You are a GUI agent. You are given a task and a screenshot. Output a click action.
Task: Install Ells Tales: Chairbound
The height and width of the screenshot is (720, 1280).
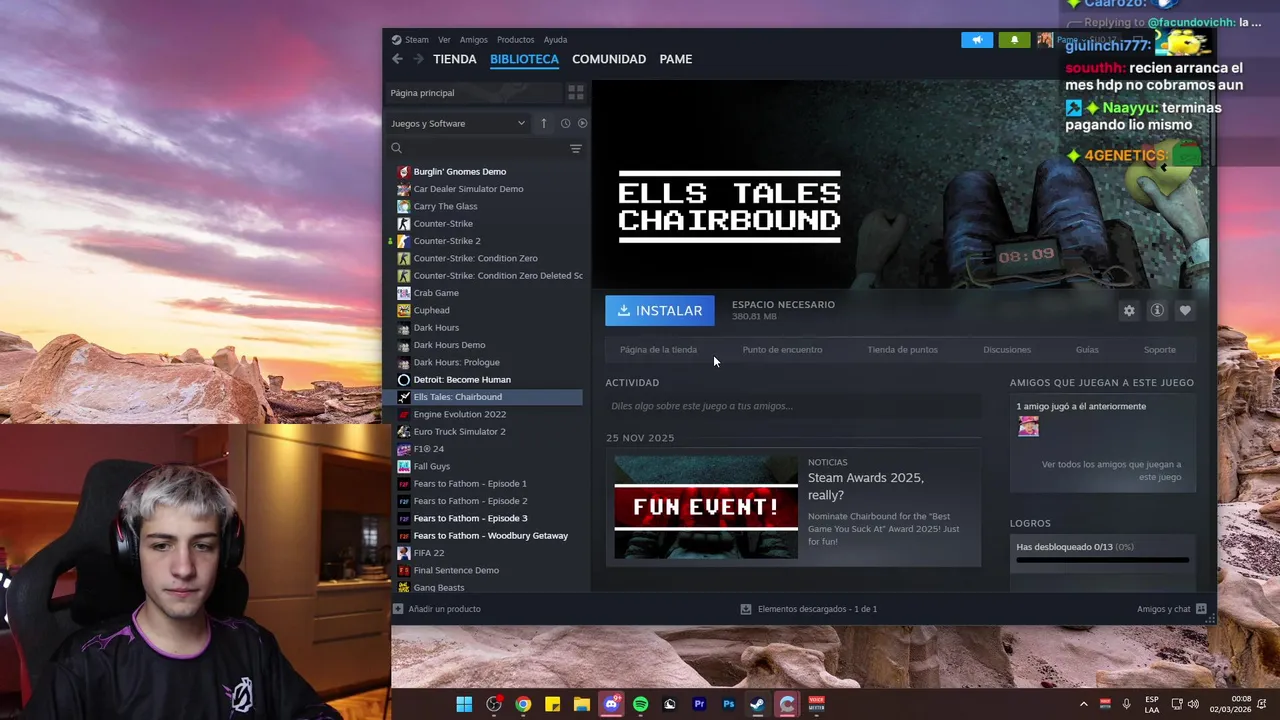(x=660, y=311)
